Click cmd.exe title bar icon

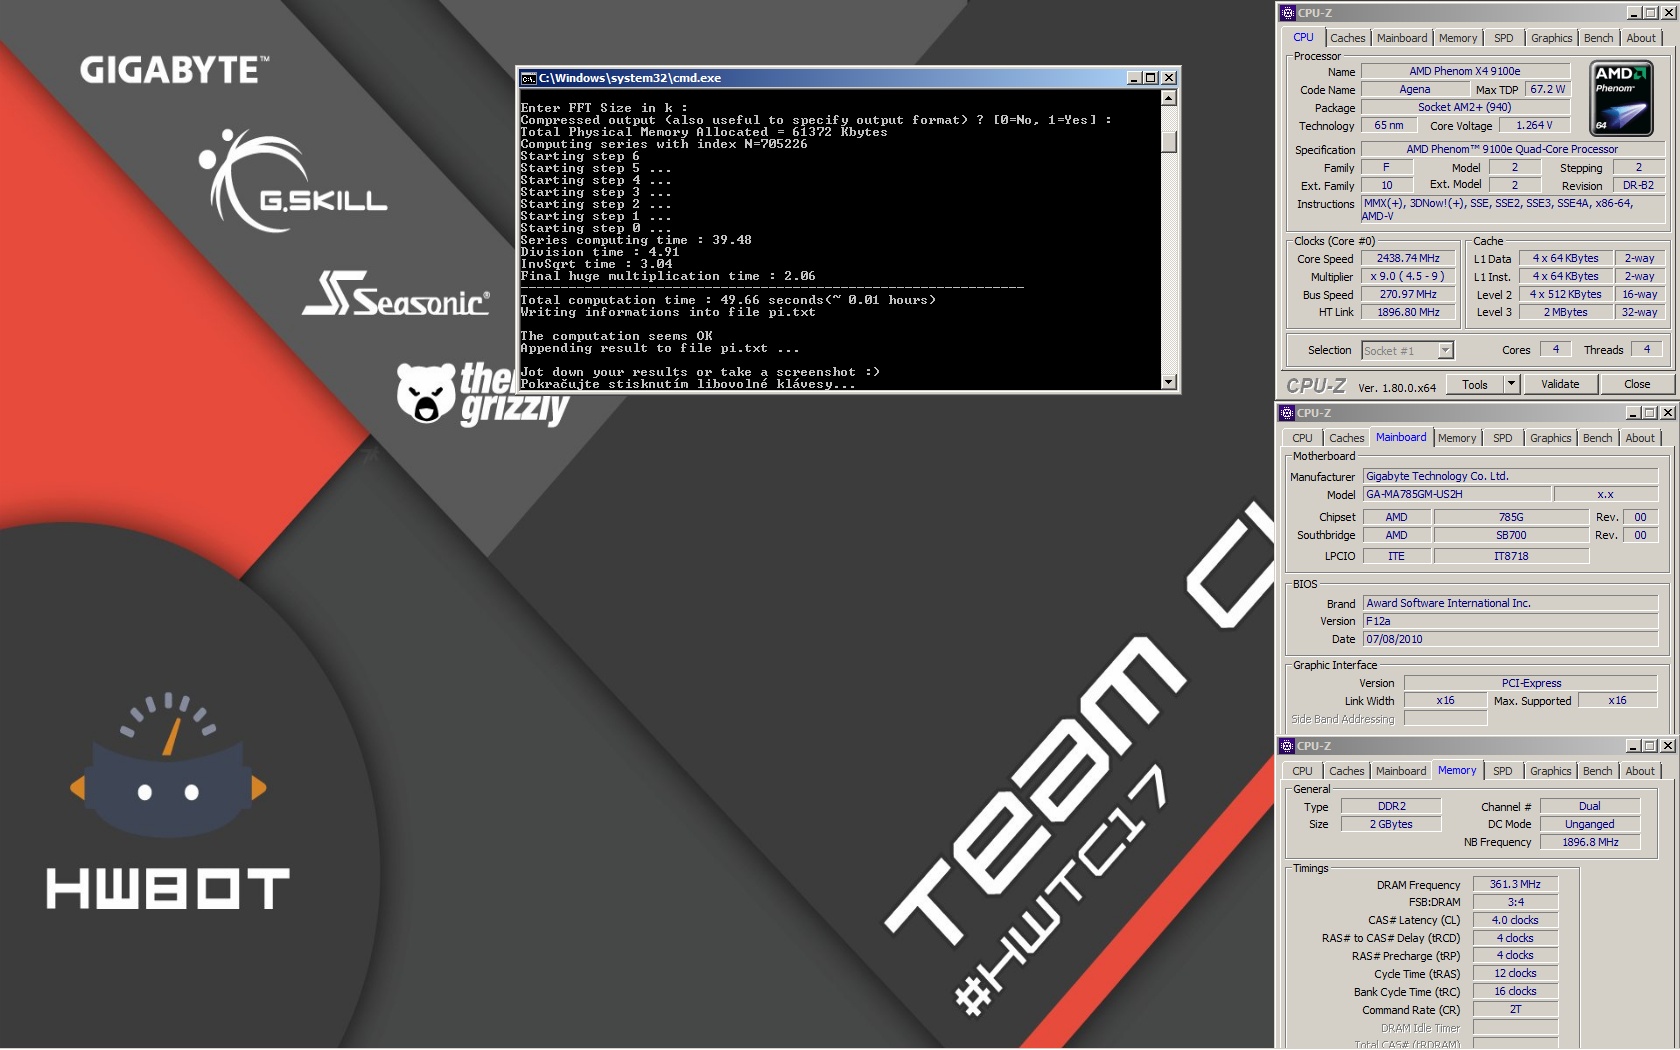click(x=529, y=78)
